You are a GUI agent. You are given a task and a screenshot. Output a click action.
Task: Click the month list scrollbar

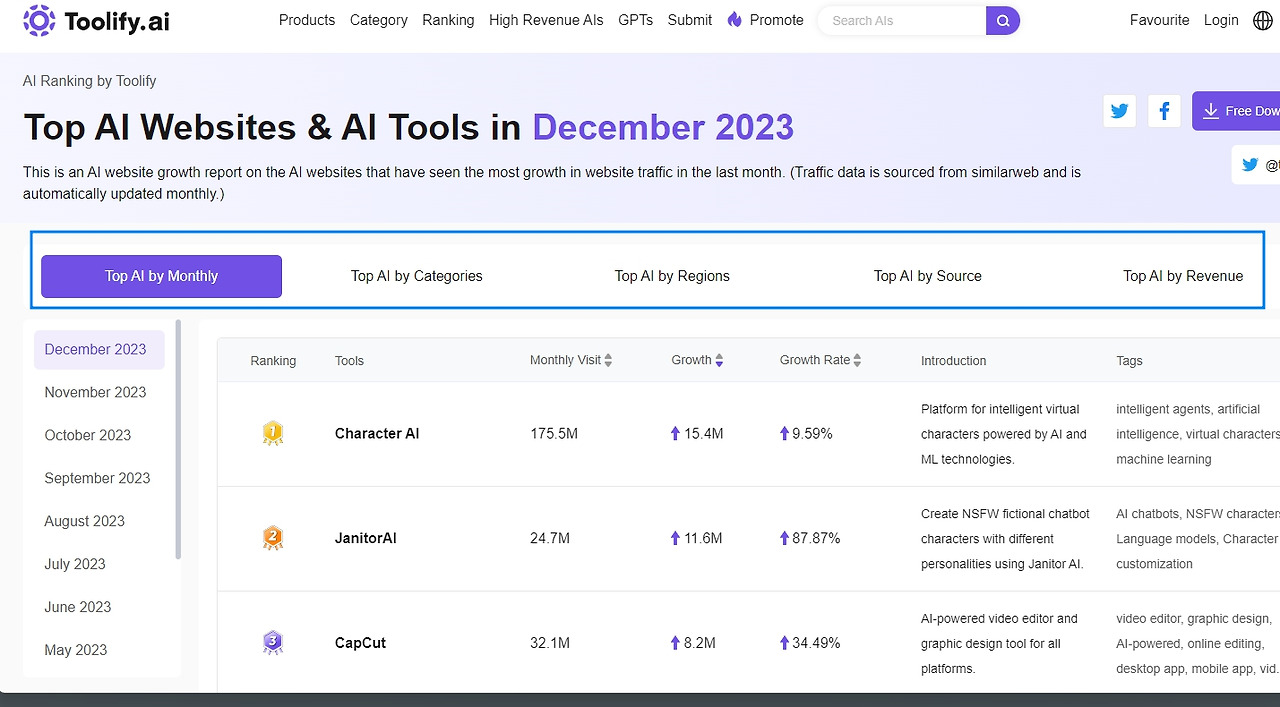[178, 439]
